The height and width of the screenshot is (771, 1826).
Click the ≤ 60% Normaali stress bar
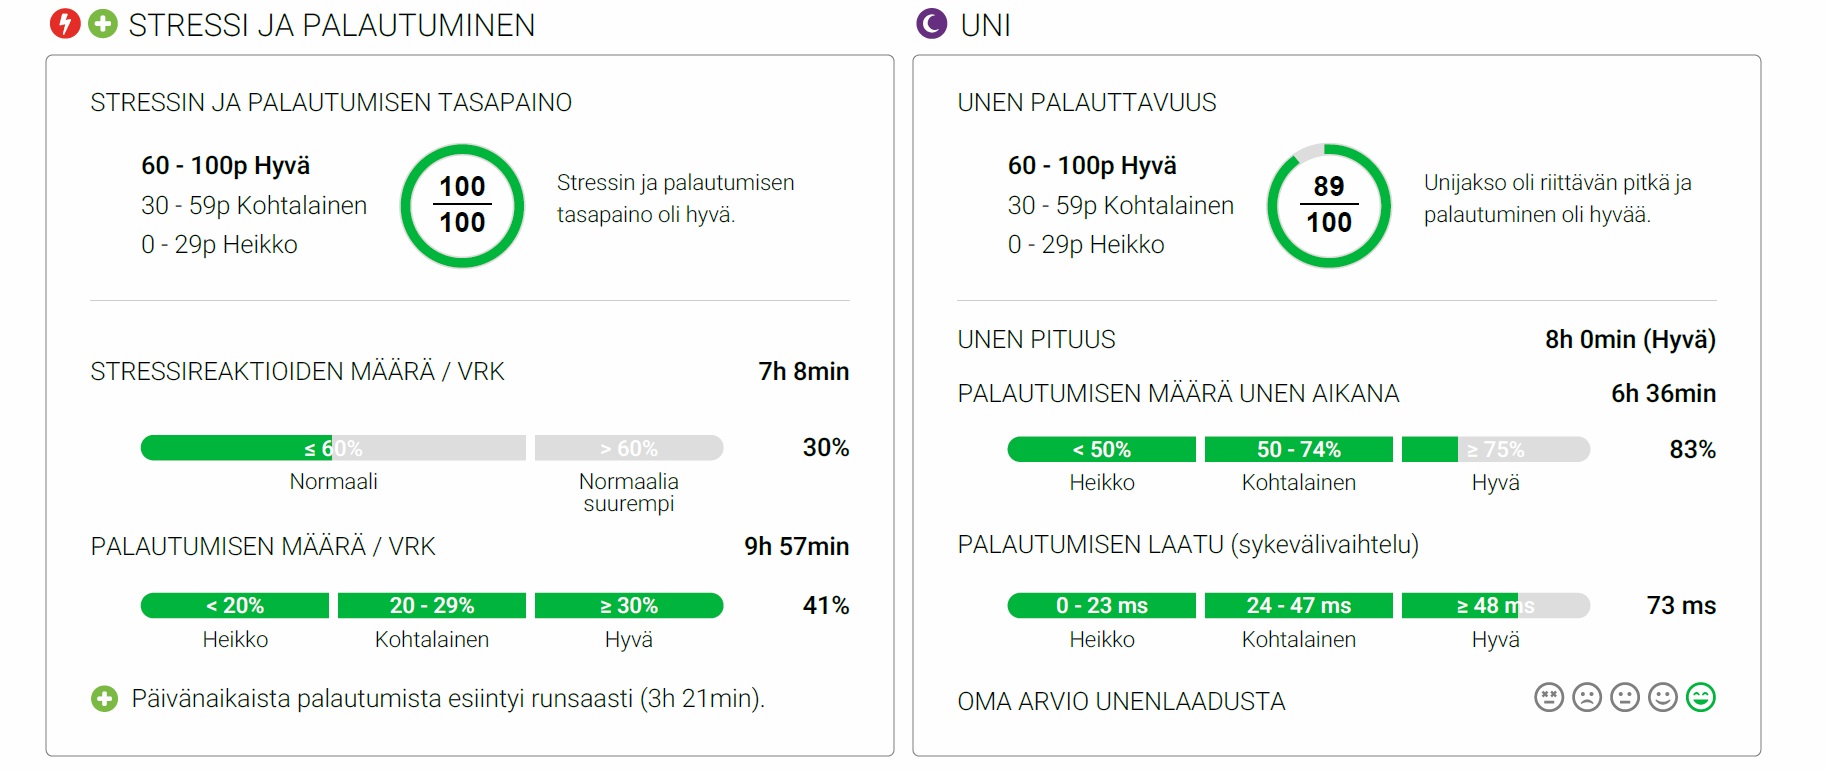click(x=333, y=448)
